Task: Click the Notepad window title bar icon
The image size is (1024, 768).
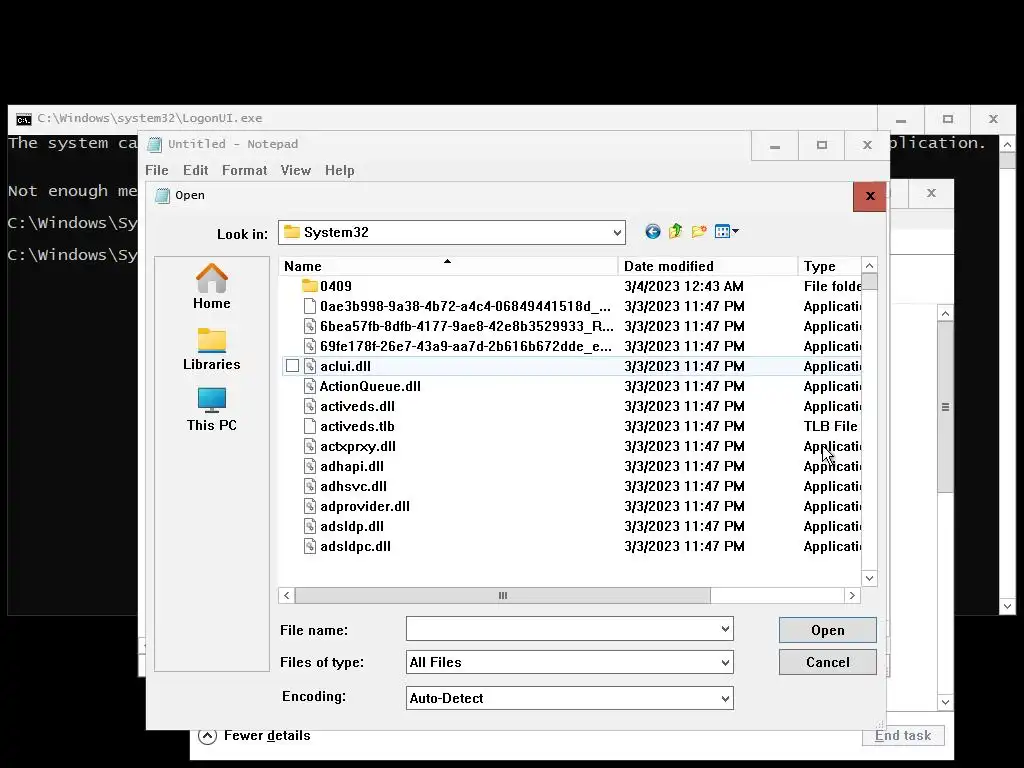Action: [x=155, y=144]
